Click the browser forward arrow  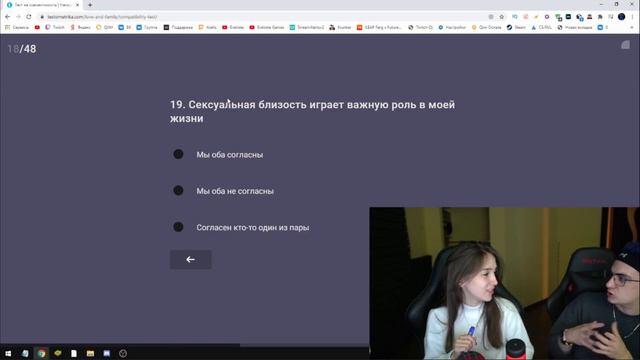(18, 17)
